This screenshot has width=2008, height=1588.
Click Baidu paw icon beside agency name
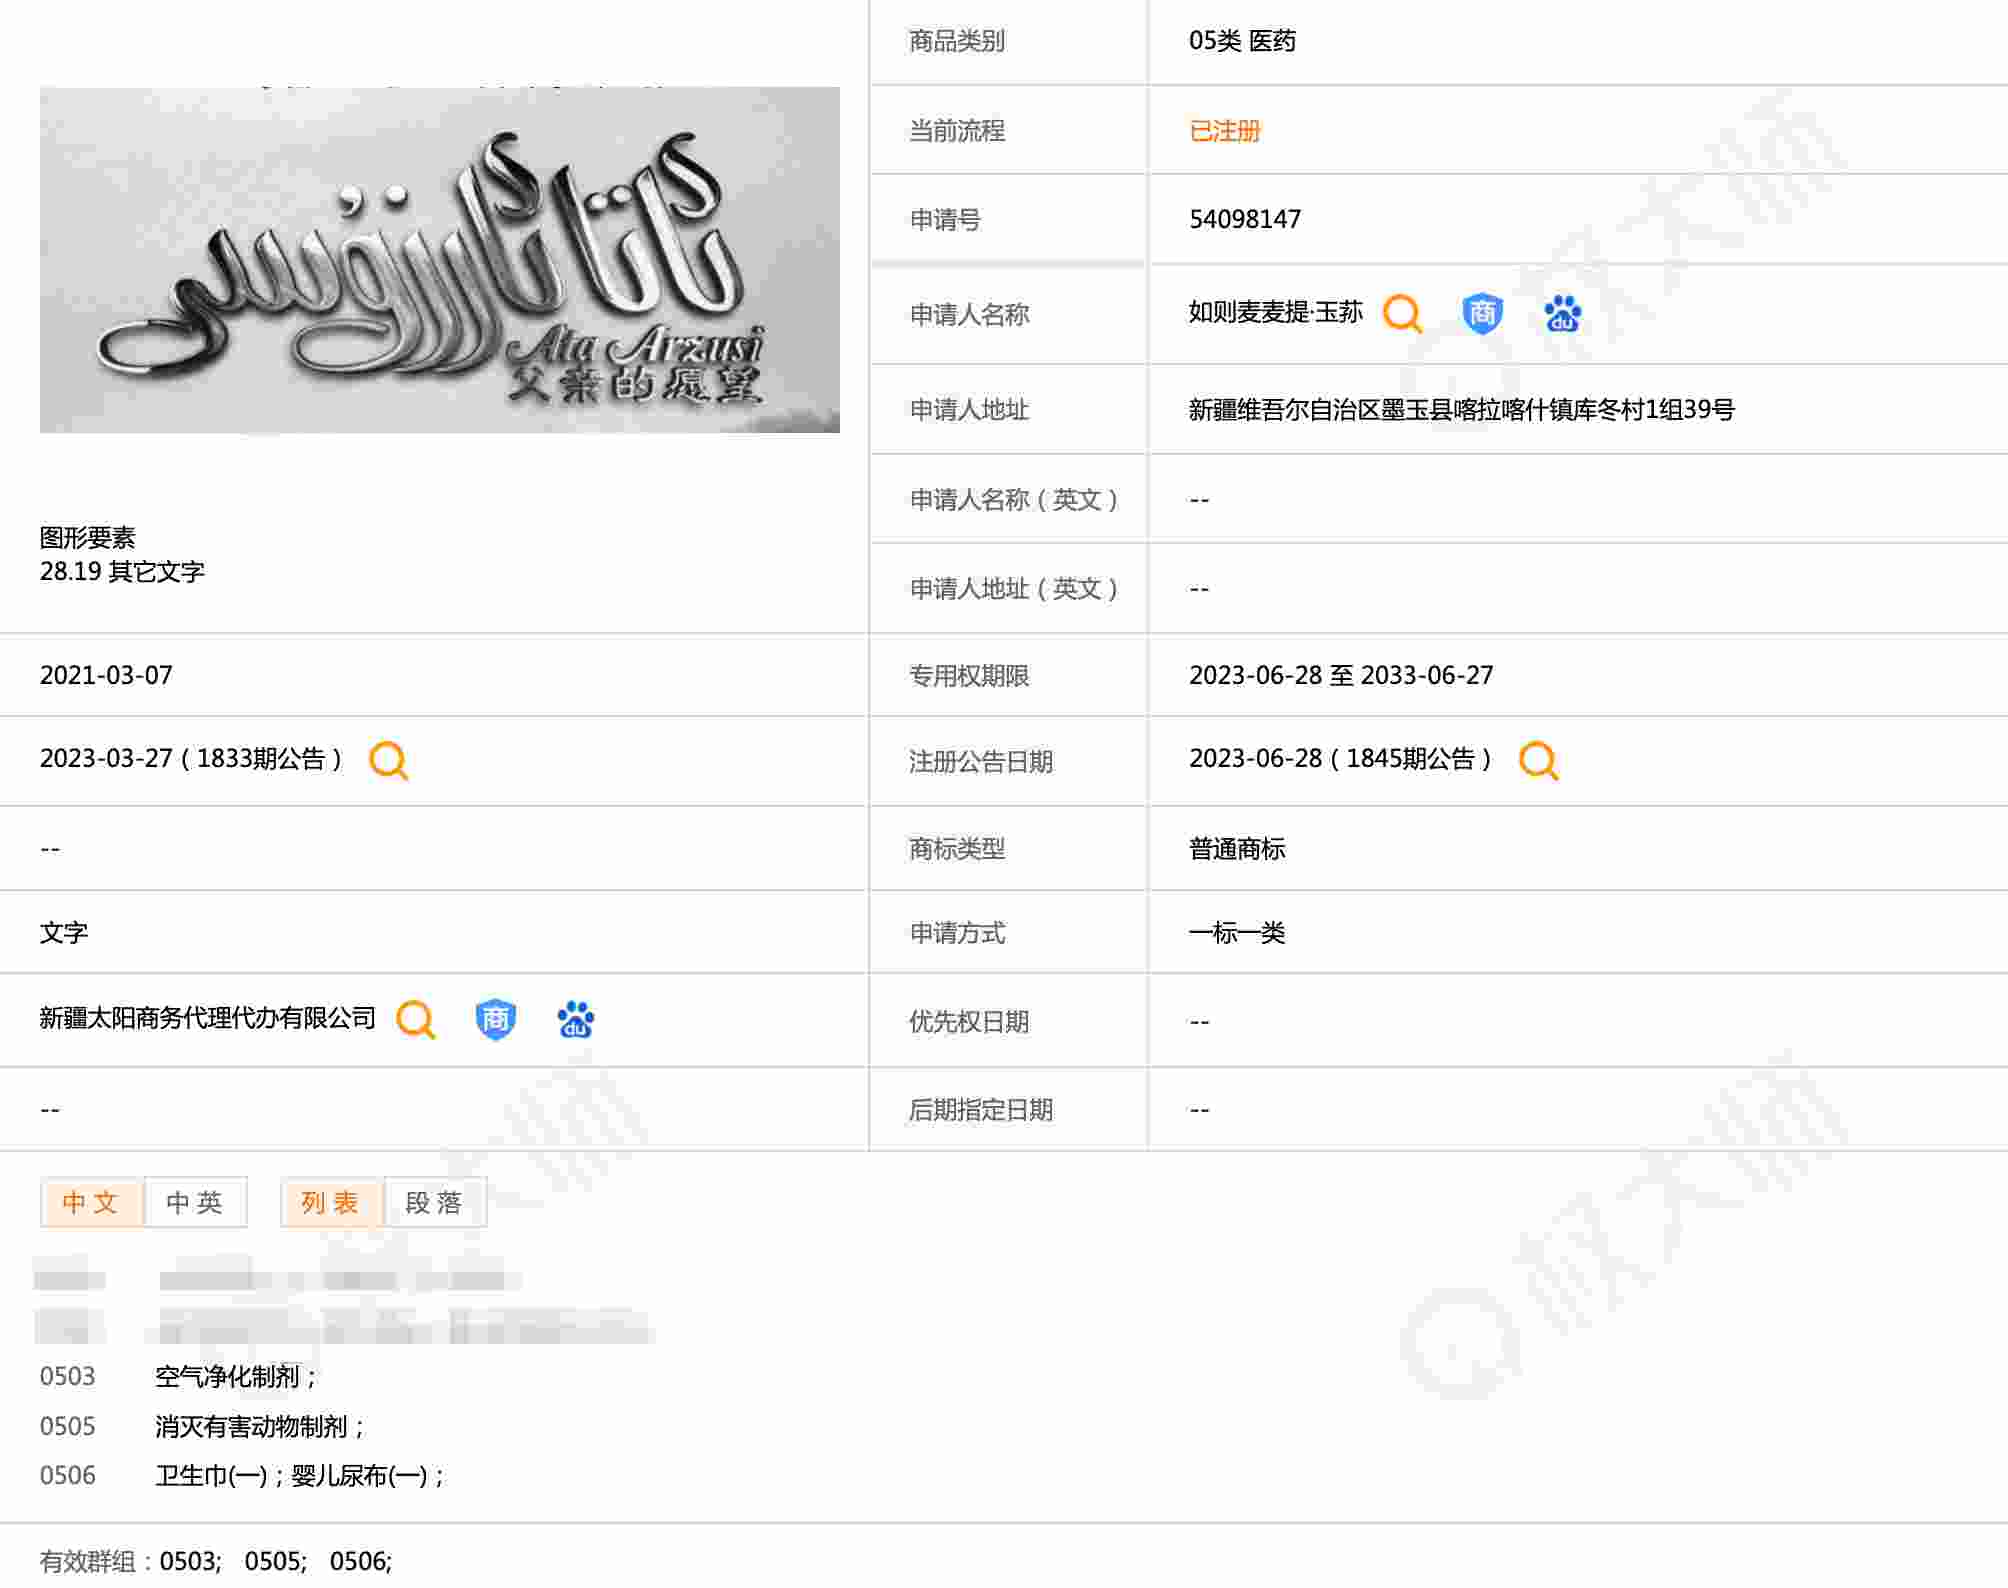coord(575,1020)
